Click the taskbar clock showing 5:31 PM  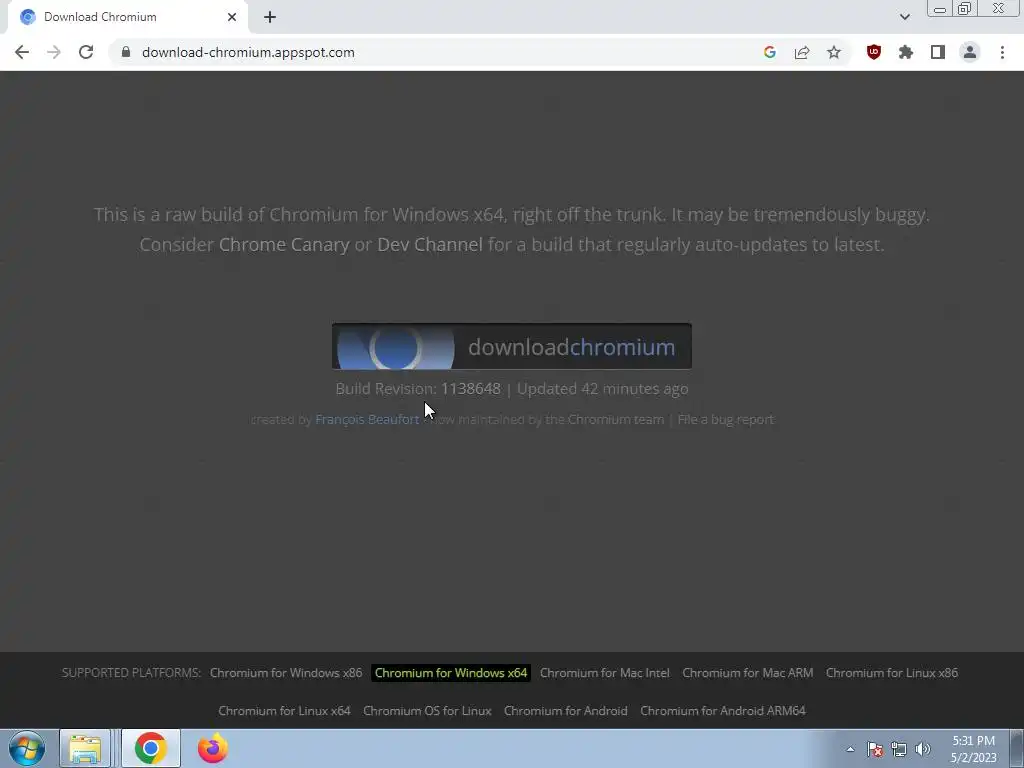tap(974, 749)
